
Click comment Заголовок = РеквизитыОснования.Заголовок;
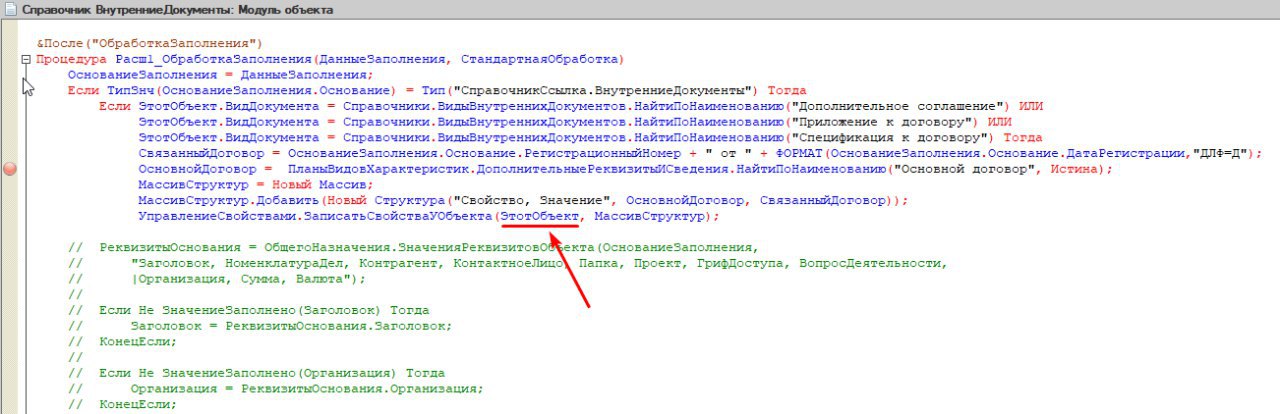pyautogui.click(x=259, y=326)
